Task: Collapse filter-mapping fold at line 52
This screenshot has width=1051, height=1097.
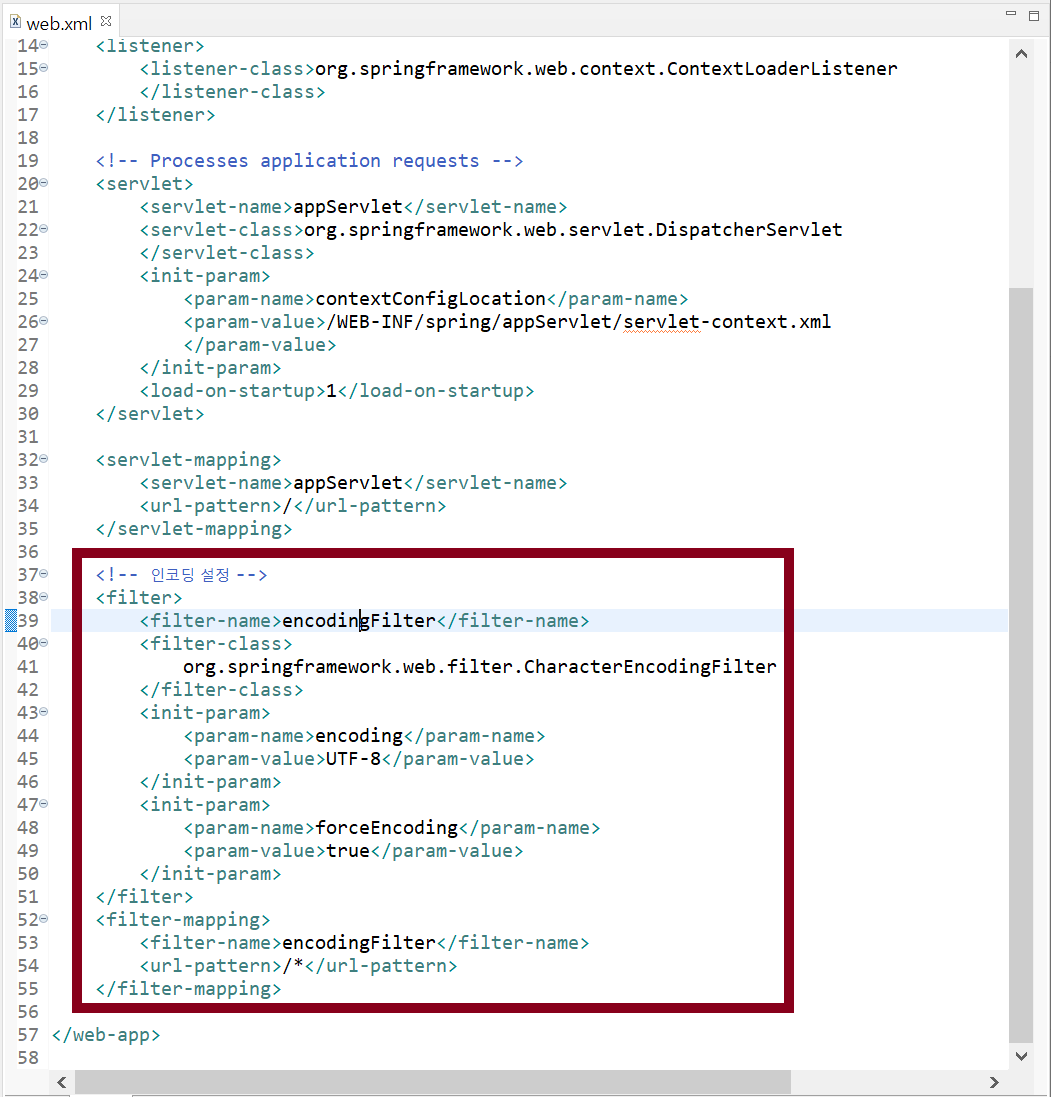Action: coord(43,919)
